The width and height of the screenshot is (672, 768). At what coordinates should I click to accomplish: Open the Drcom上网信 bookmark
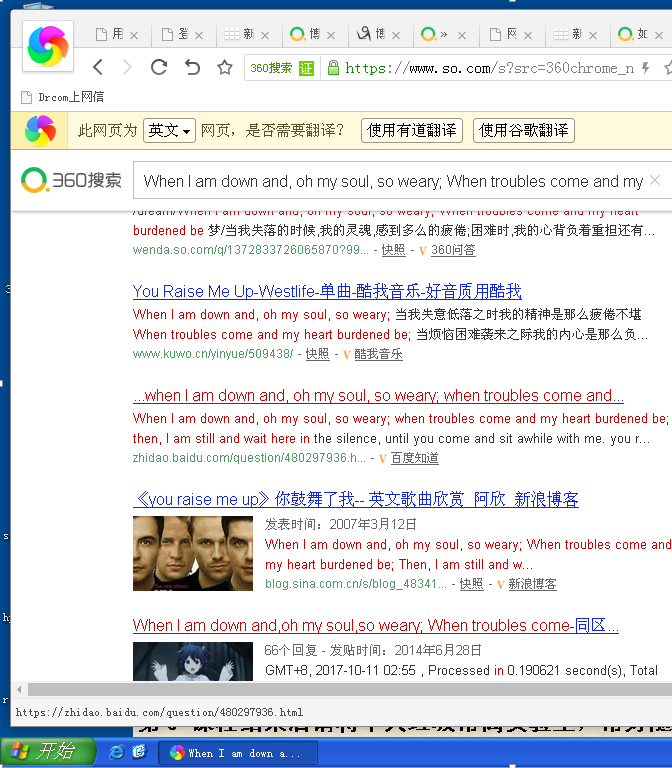[x=63, y=97]
